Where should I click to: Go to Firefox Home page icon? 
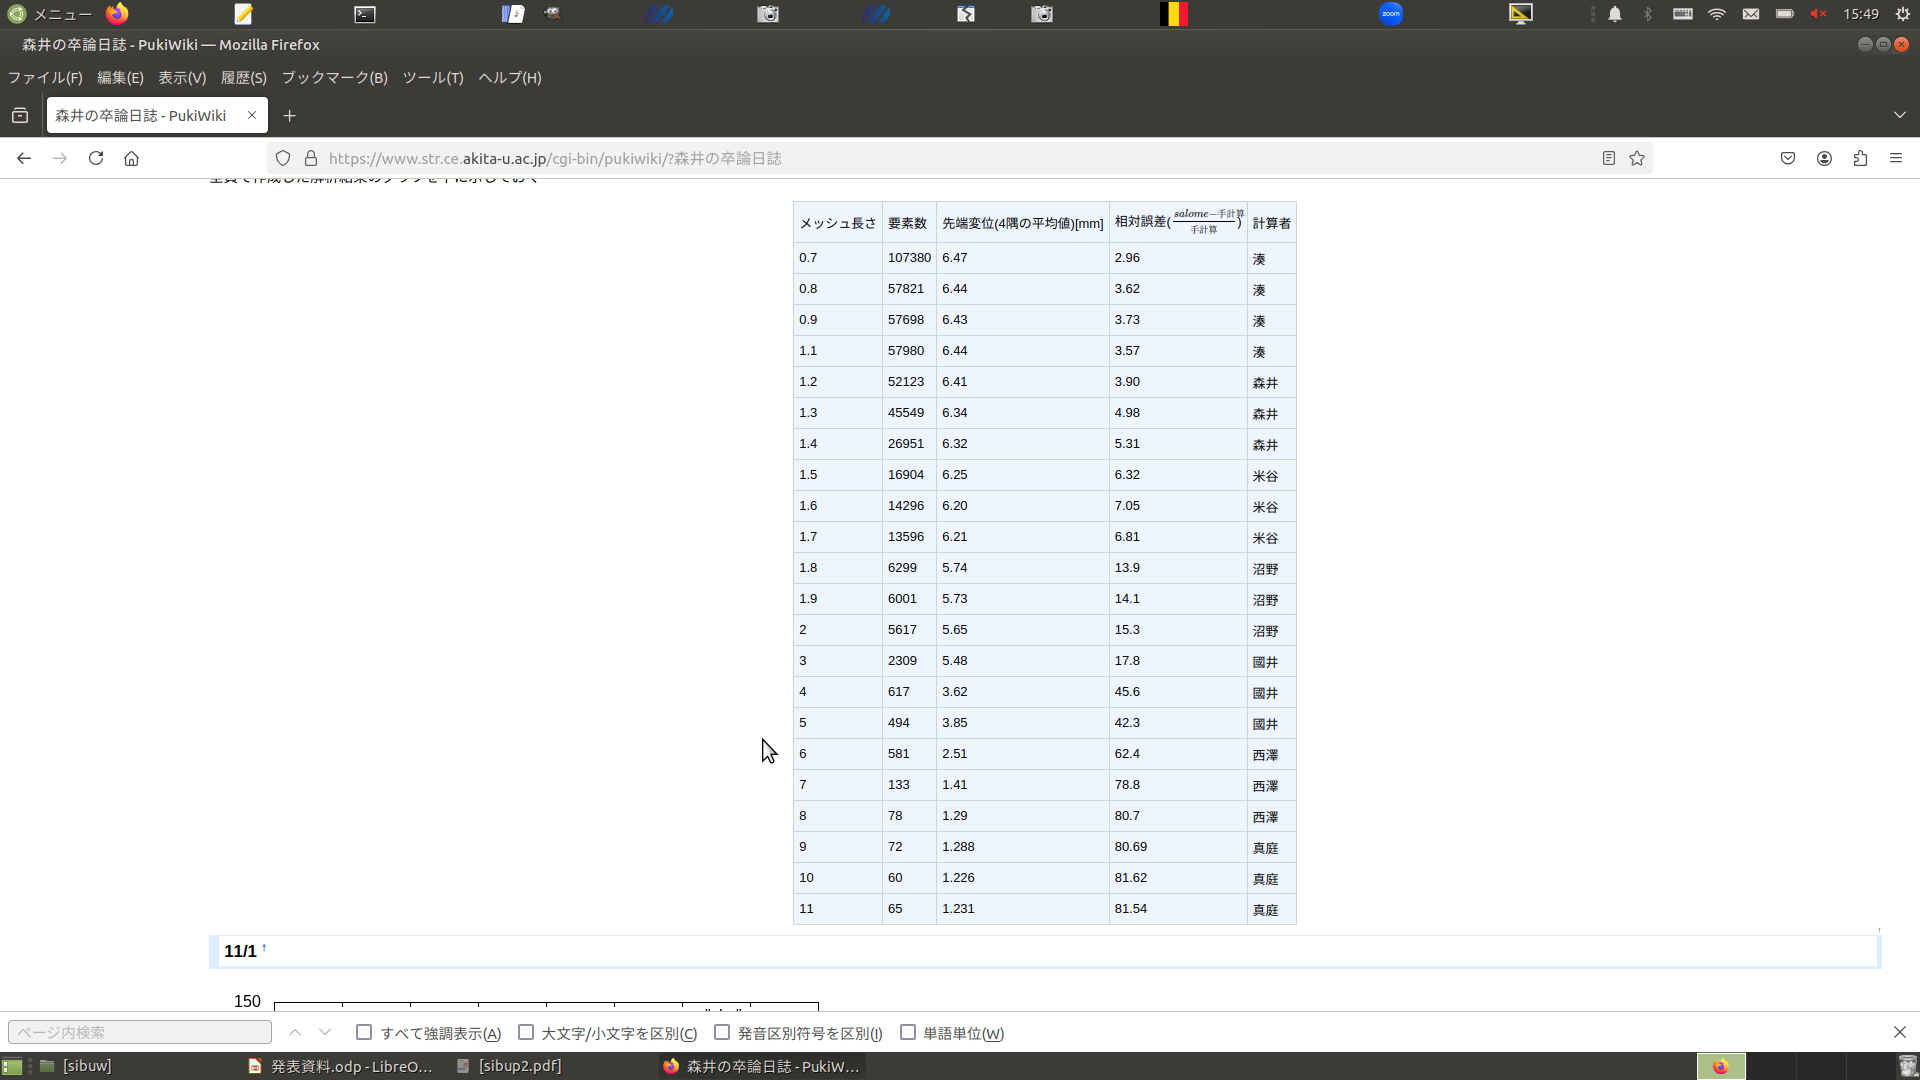pyautogui.click(x=131, y=158)
